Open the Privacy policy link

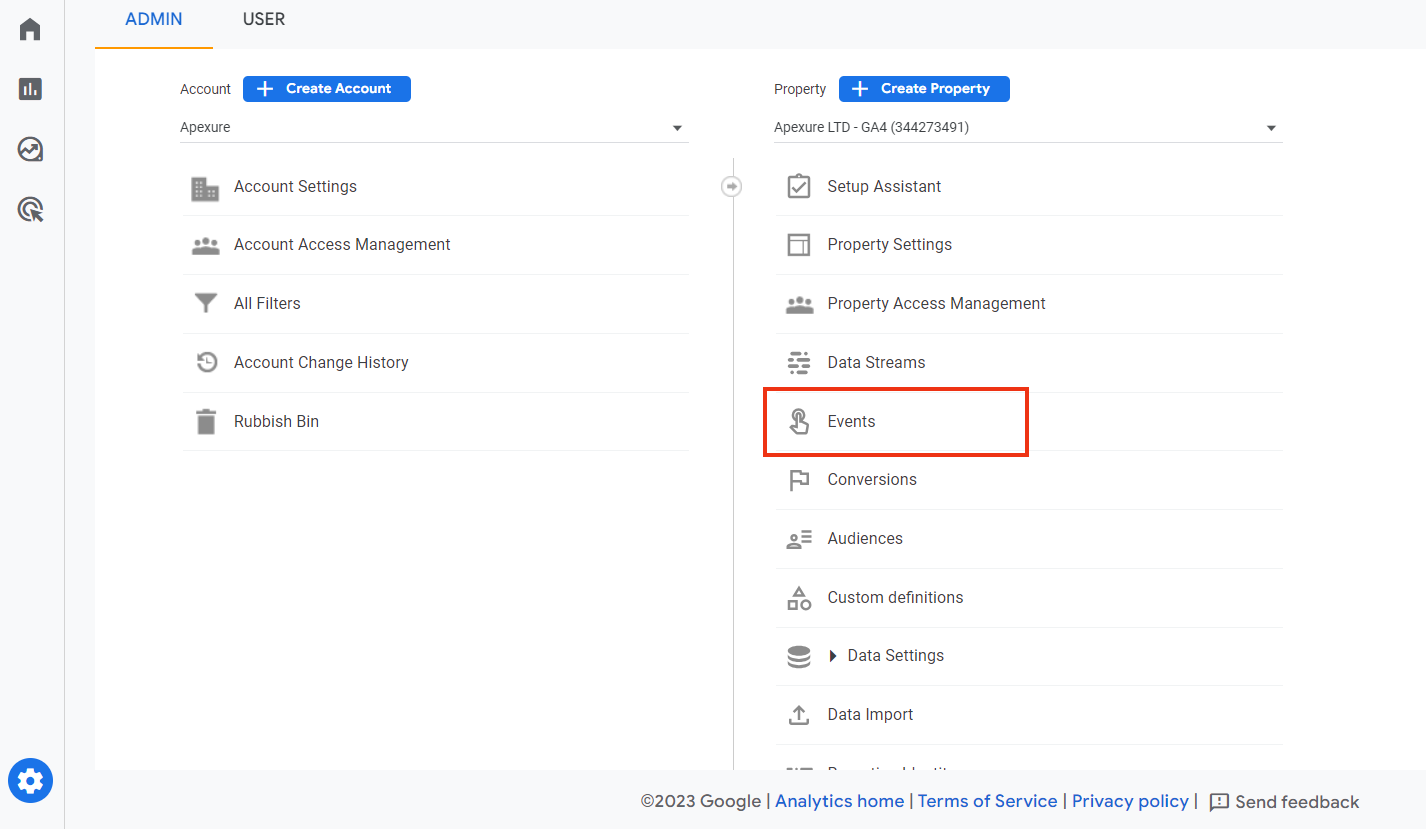(x=1131, y=801)
